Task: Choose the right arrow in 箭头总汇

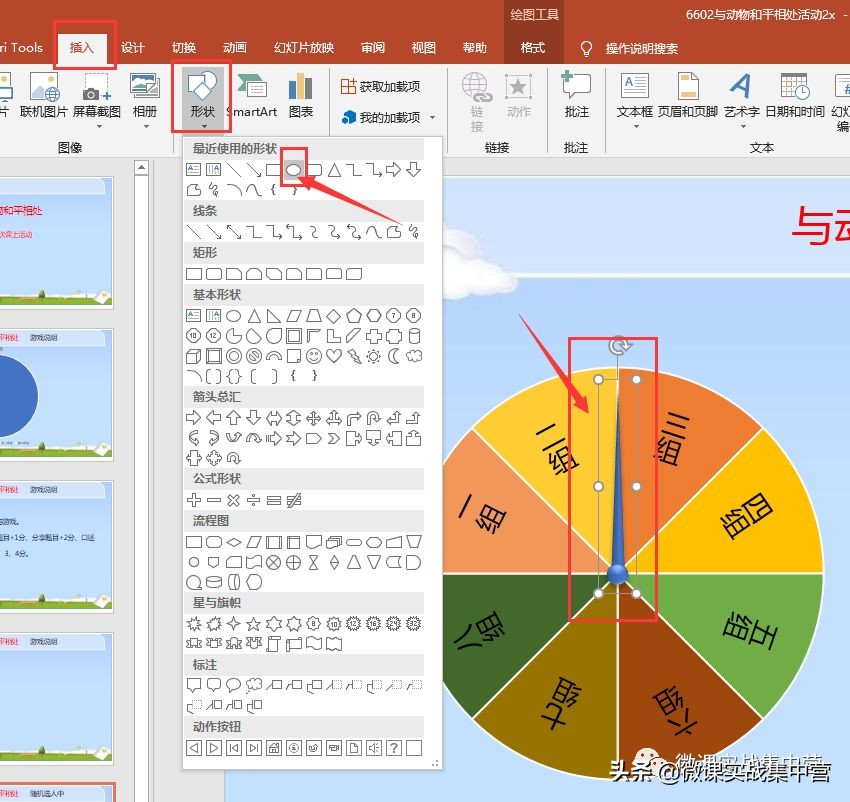Action: coord(194,418)
